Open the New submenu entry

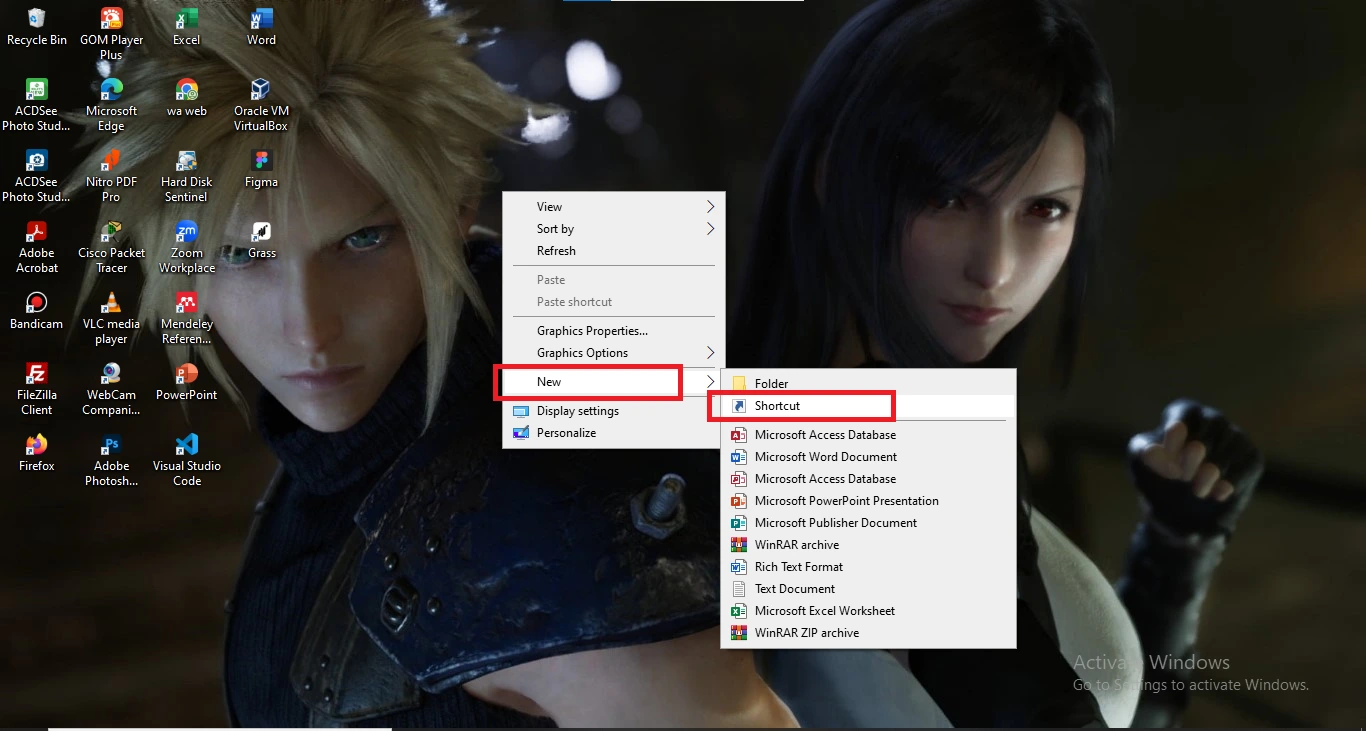point(614,382)
